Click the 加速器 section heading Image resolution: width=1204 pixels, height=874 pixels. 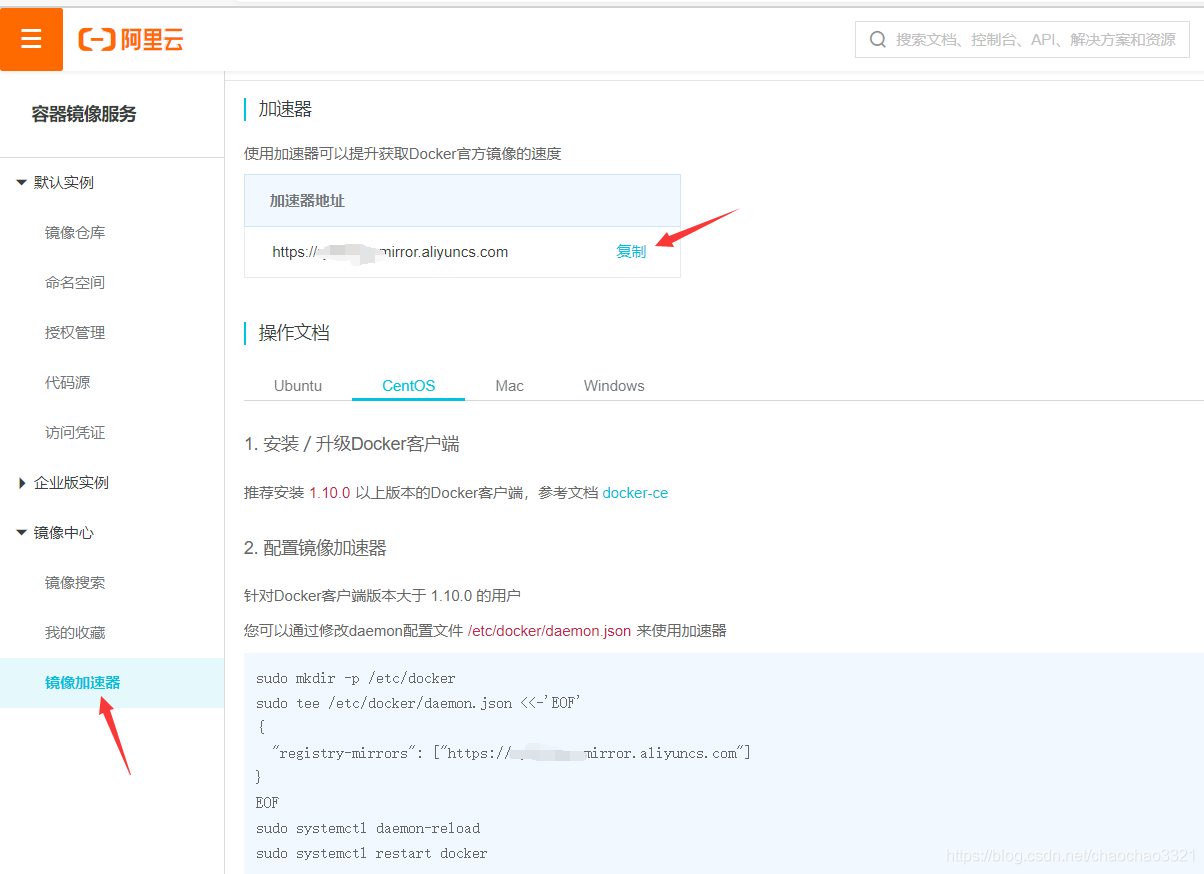[x=285, y=110]
